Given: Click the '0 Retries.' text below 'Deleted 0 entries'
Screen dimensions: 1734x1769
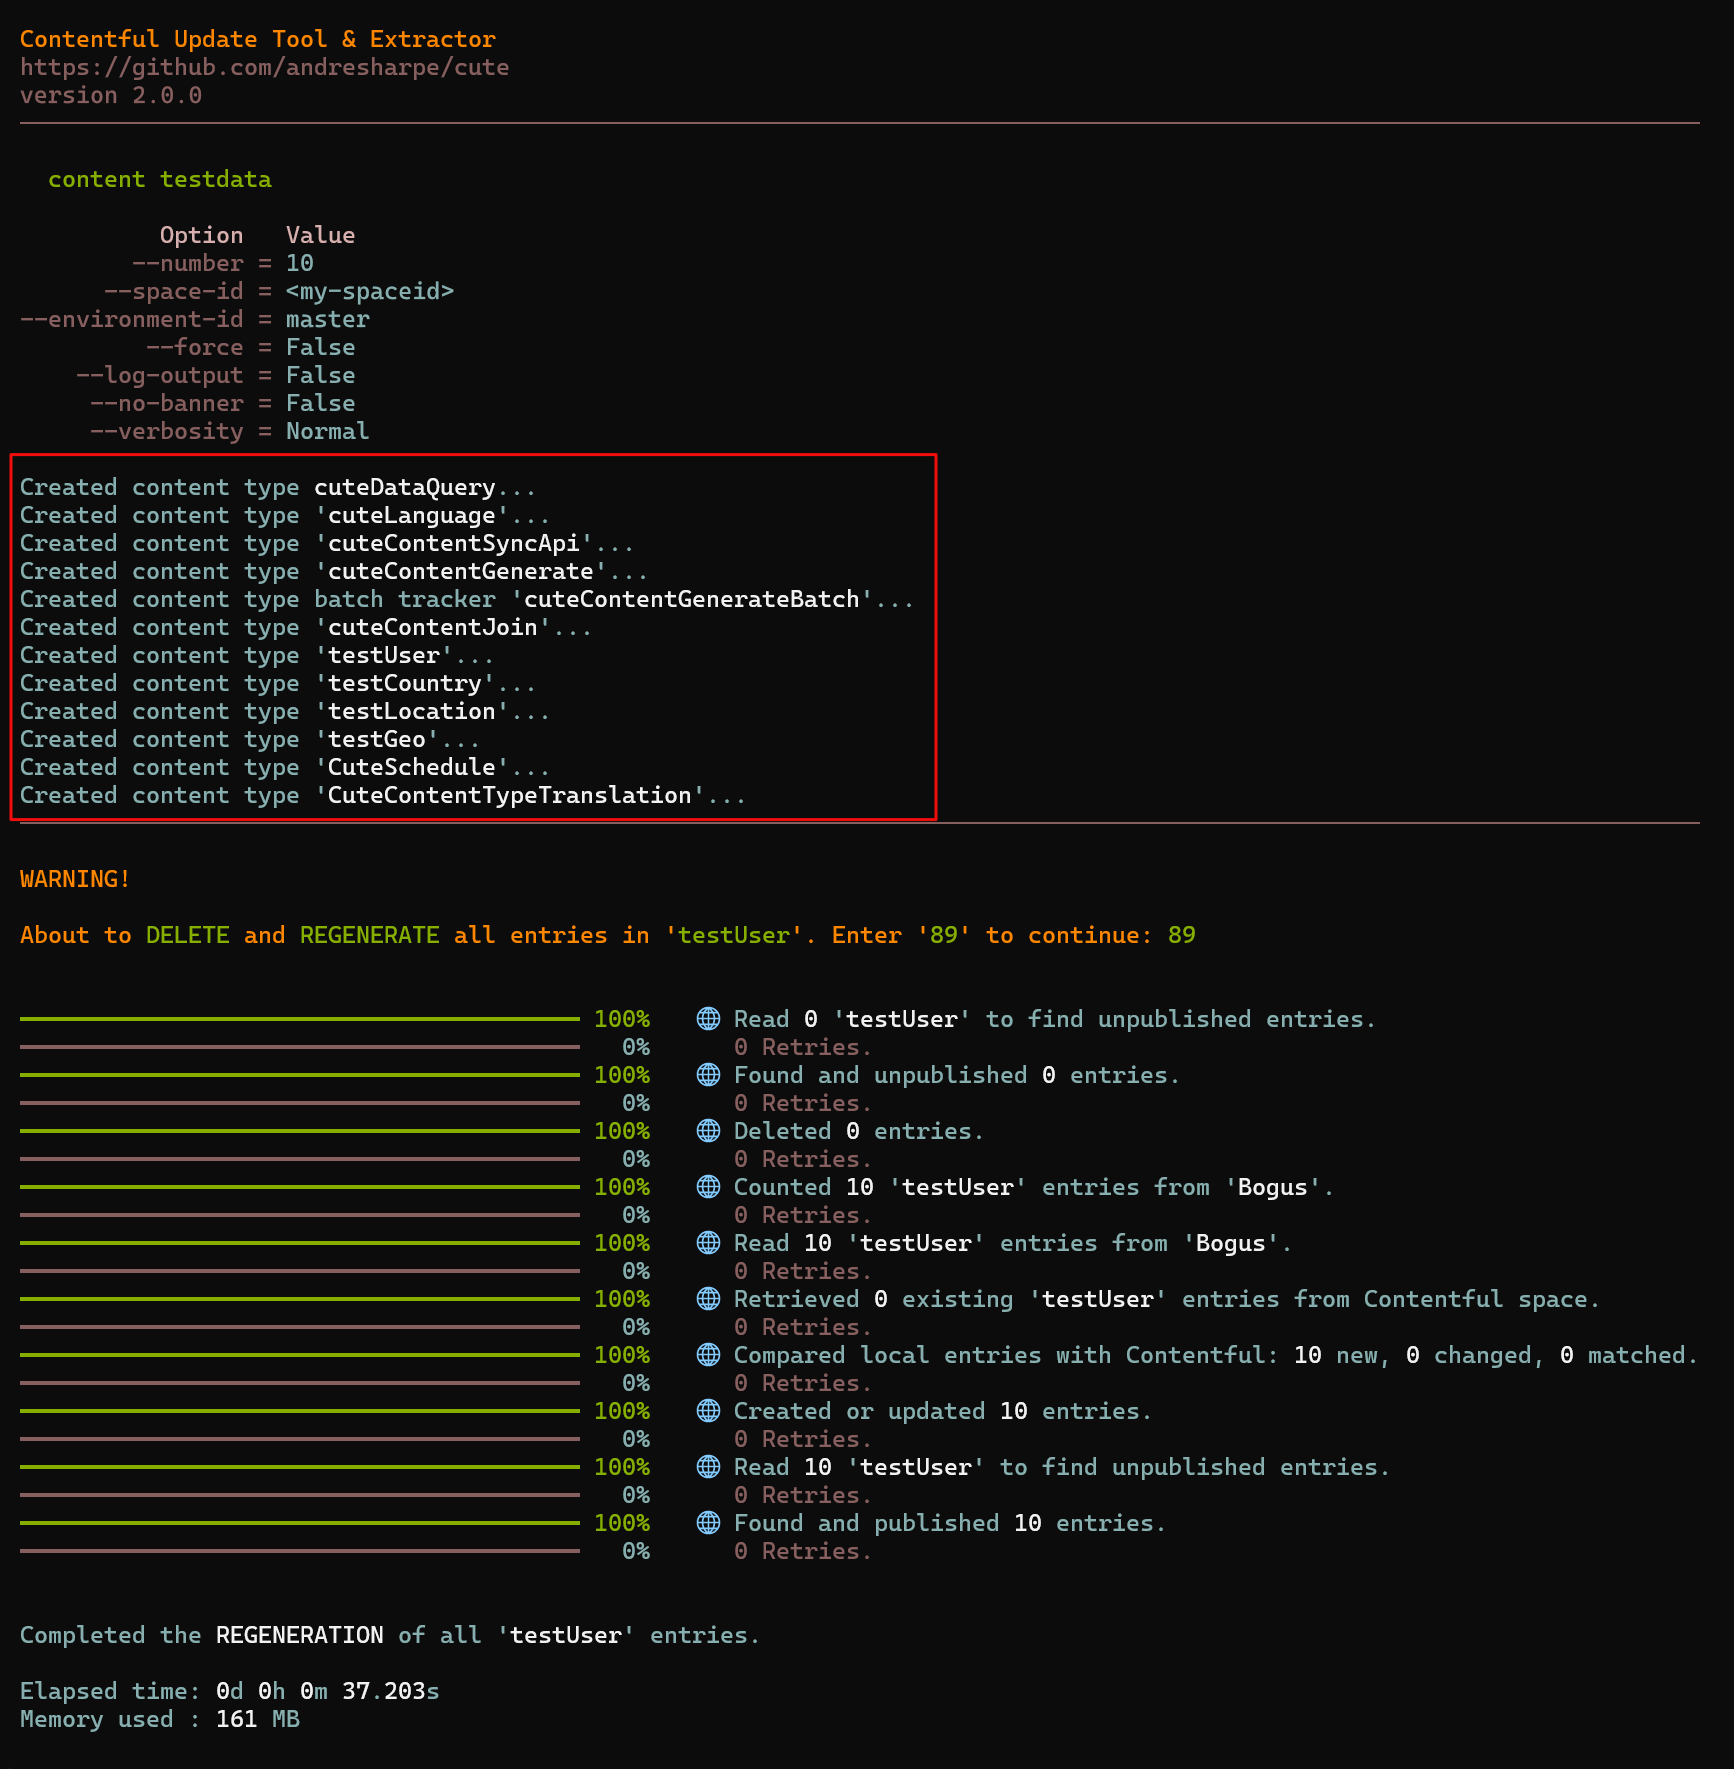Looking at the screenshot, I should click(x=803, y=1159).
